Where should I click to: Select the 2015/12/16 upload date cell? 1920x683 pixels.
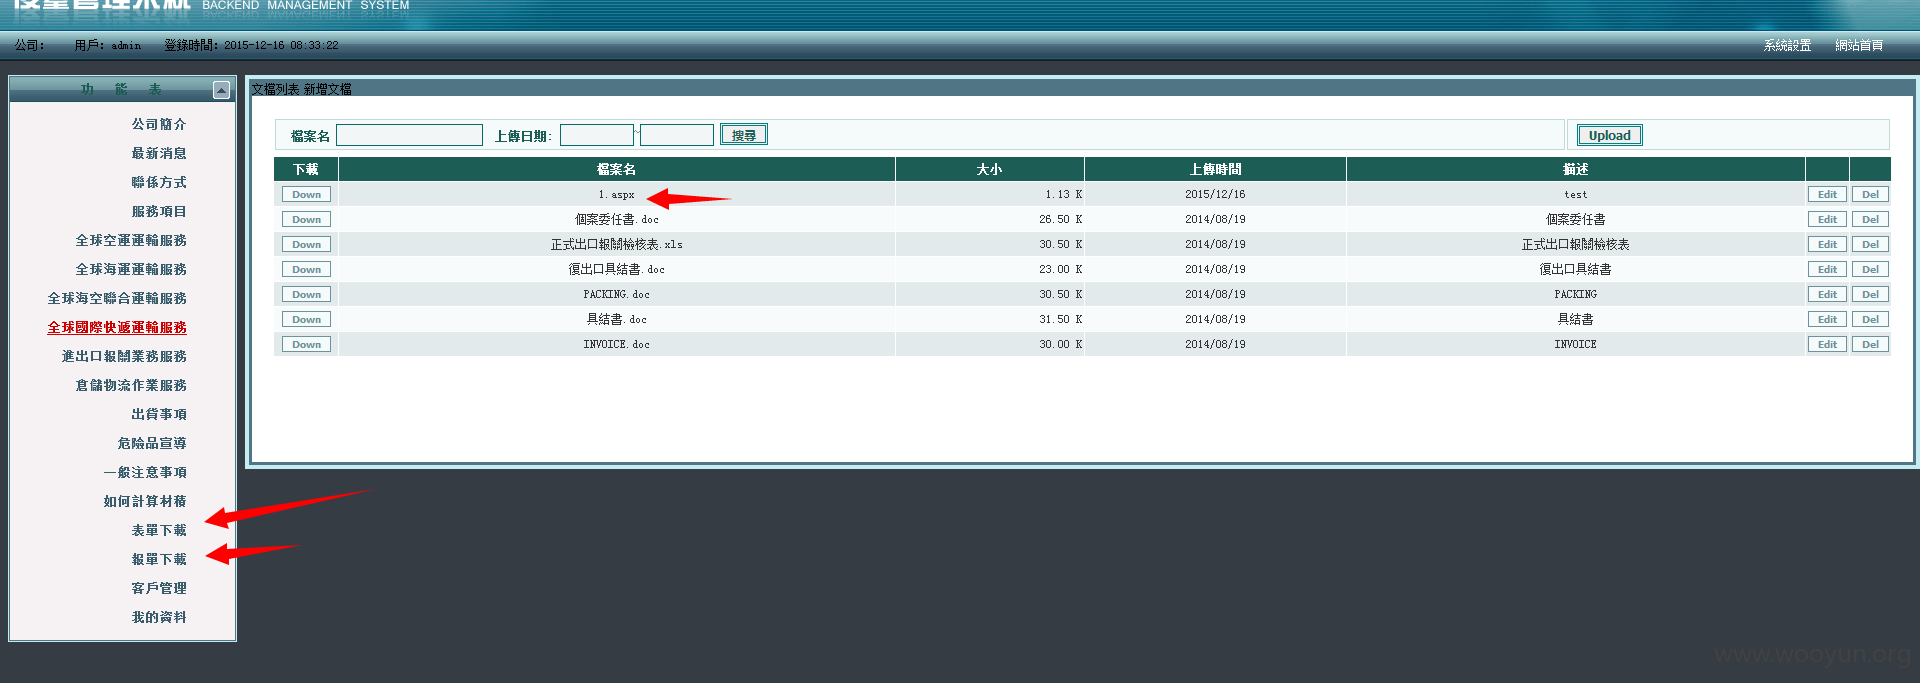point(1216,195)
